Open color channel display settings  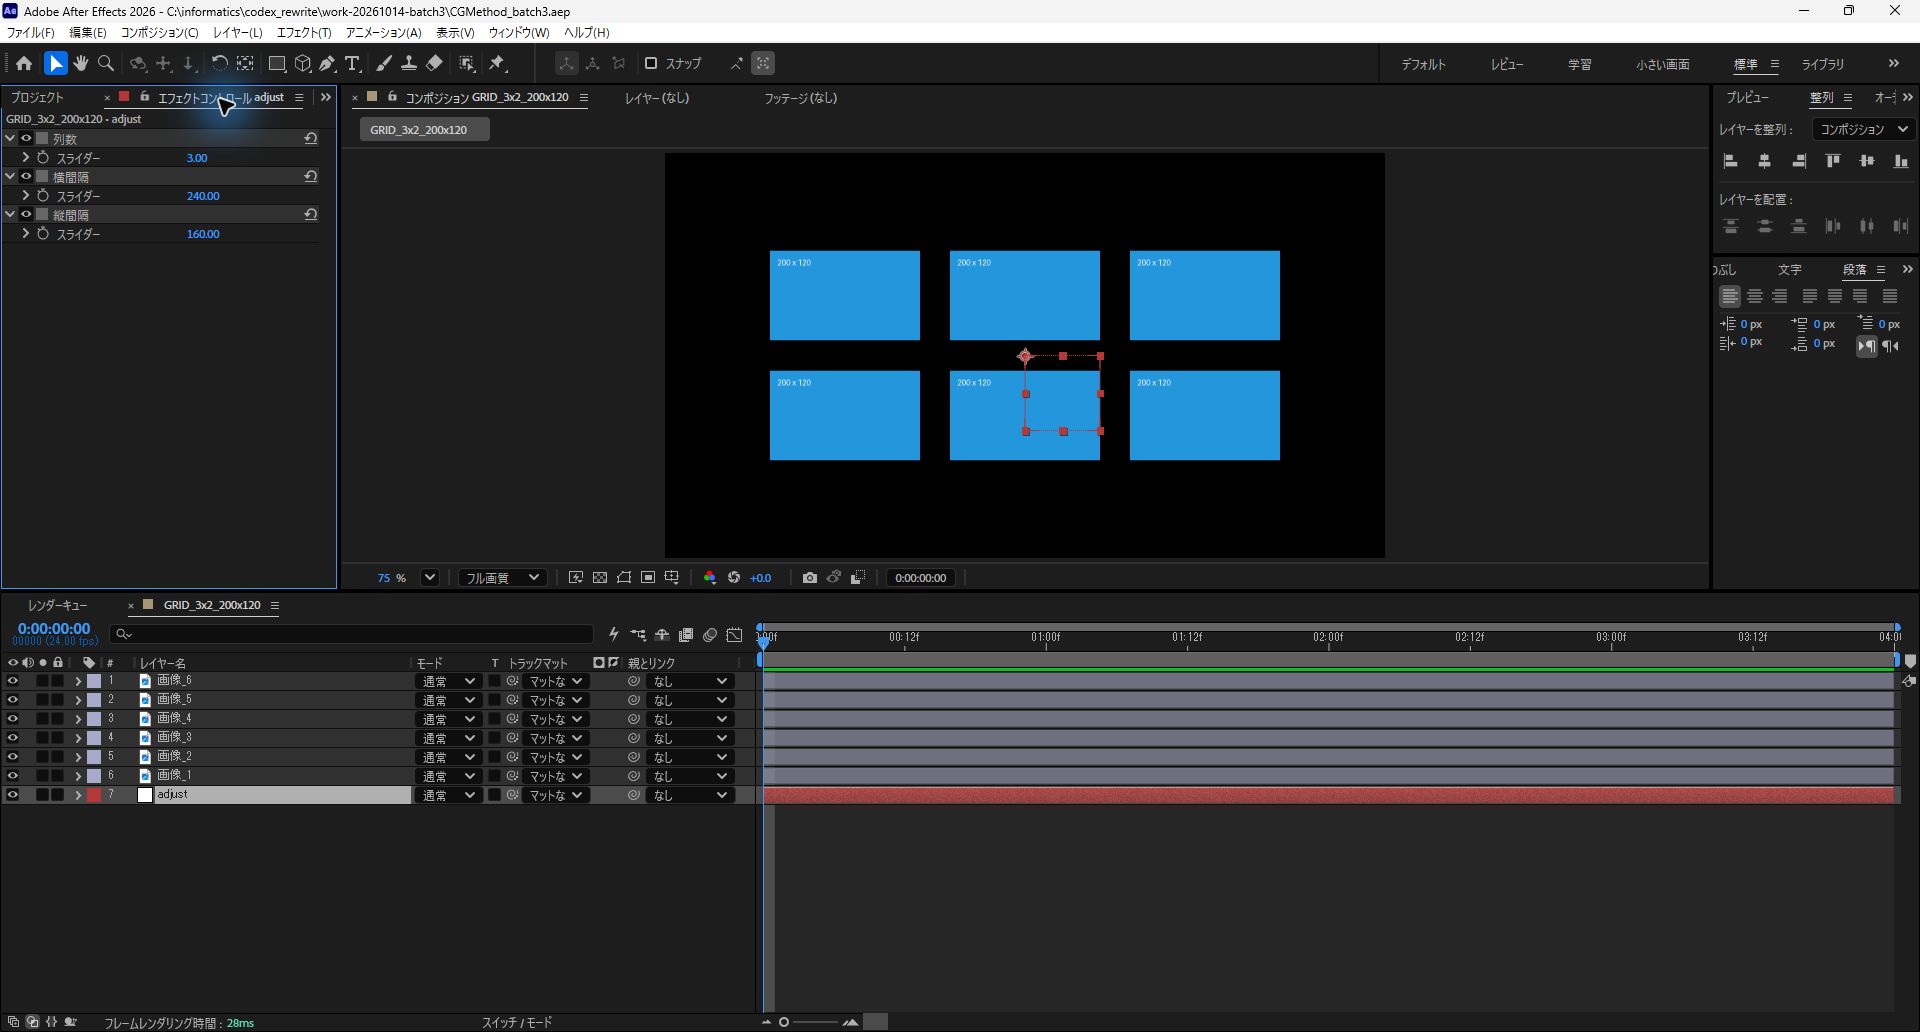tap(710, 578)
